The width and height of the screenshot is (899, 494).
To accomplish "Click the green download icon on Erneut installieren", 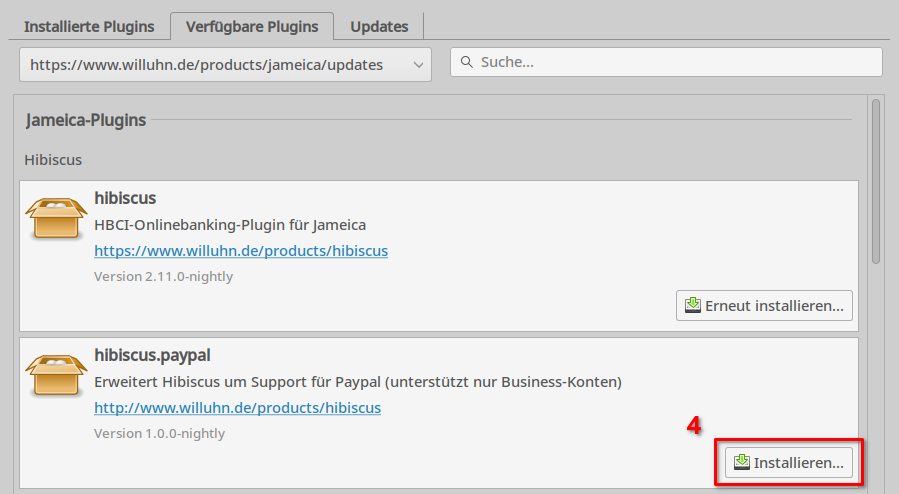I will (x=693, y=305).
